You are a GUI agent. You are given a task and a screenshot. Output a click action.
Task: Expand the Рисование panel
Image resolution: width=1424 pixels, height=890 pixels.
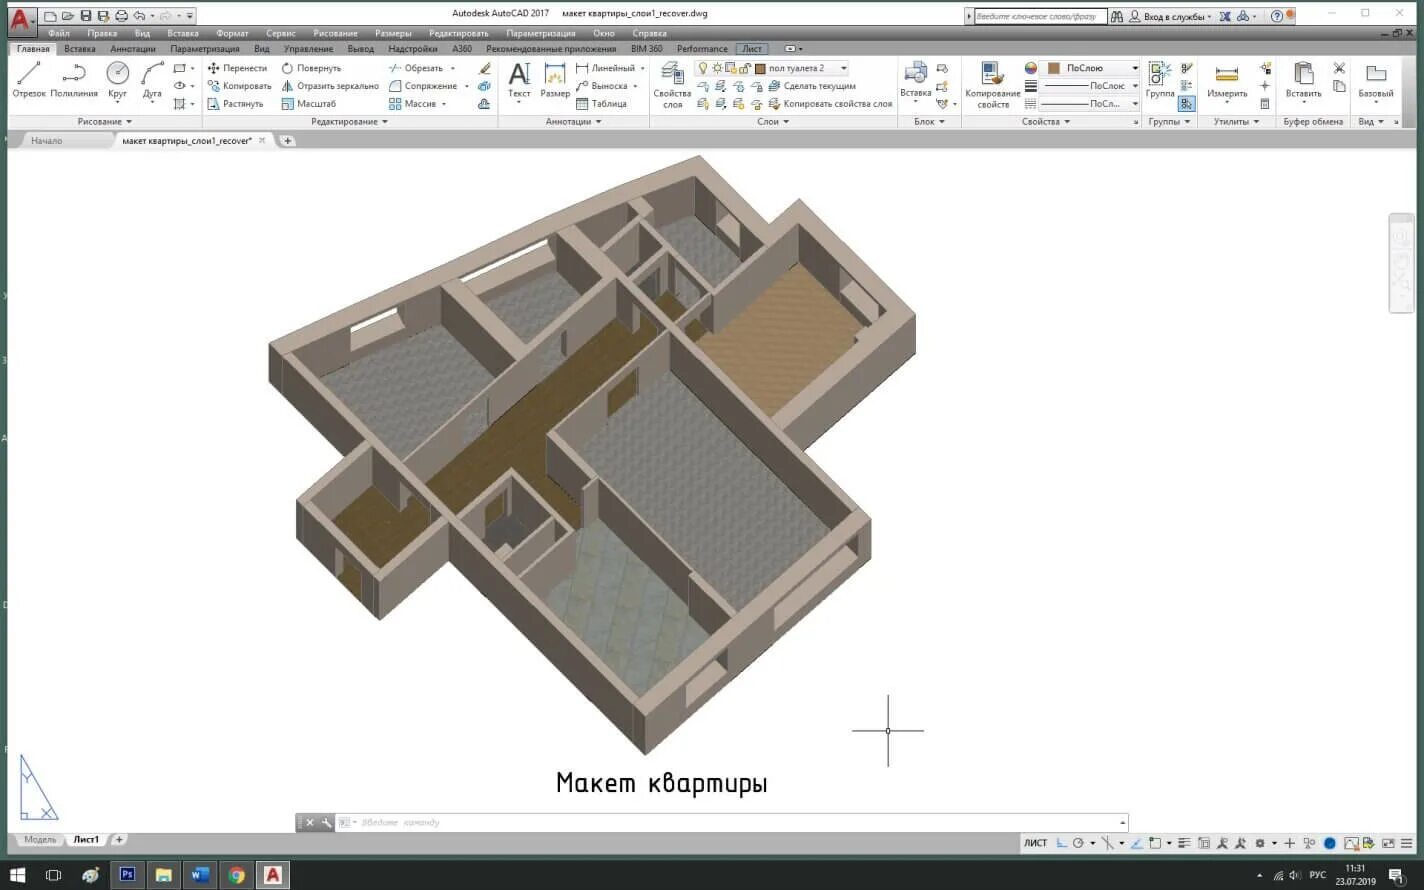coord(105,122)
